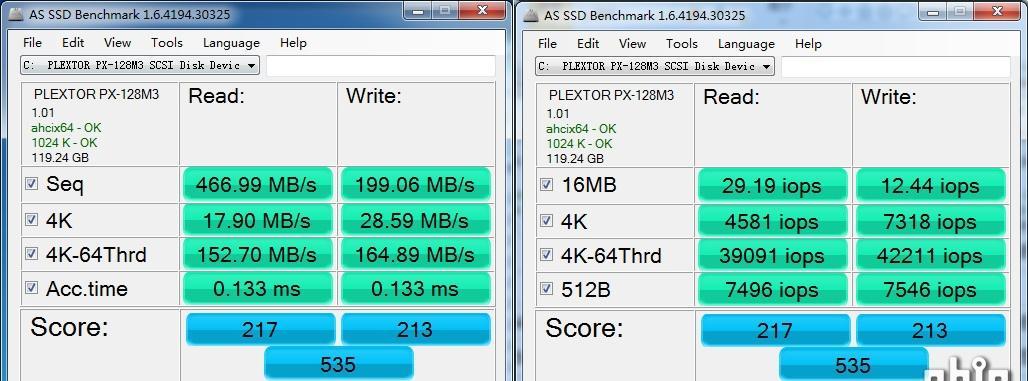Toggle the 4K checkbox in left window
1028x381 pixels.
pos(31,220)
